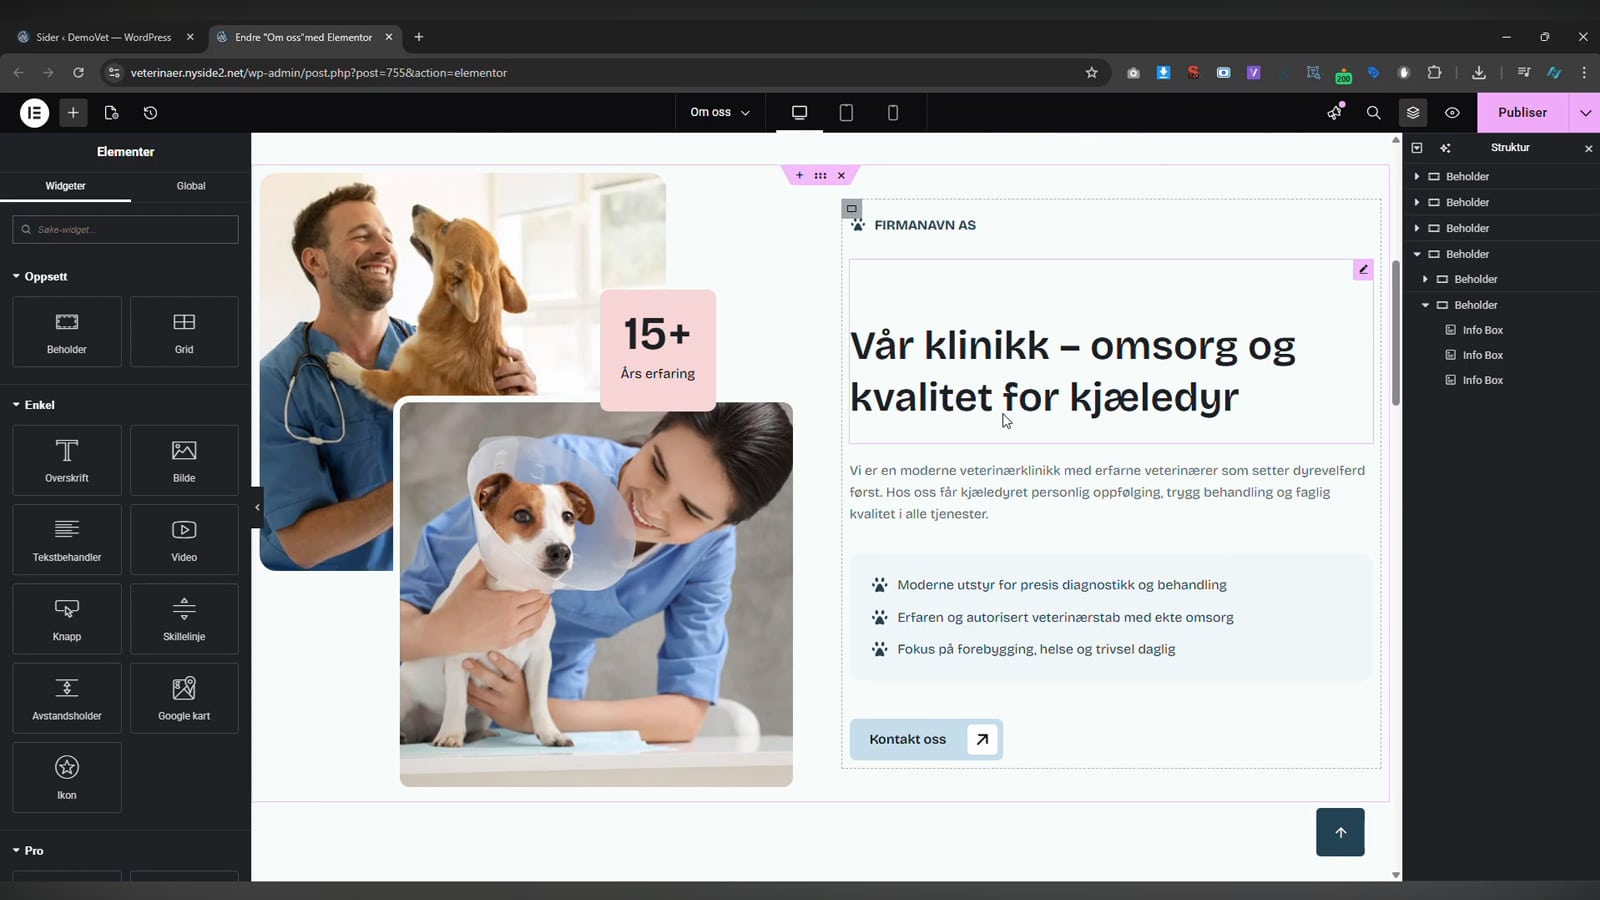Screen dimensions: 1600x900
Task: Click the container drag handle dots
Action: (820, 175)
